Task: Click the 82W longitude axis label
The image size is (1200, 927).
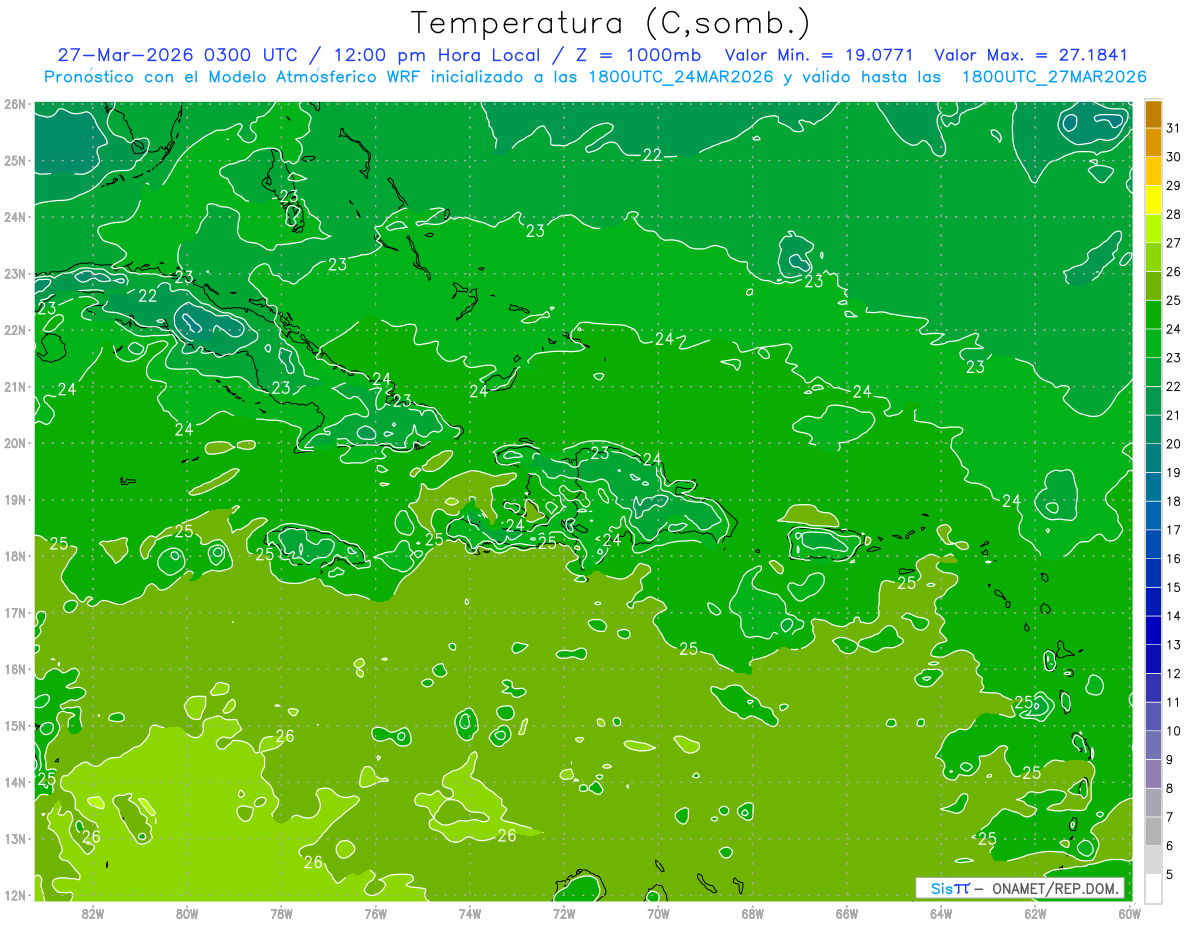Action: (x=93, y=912)
